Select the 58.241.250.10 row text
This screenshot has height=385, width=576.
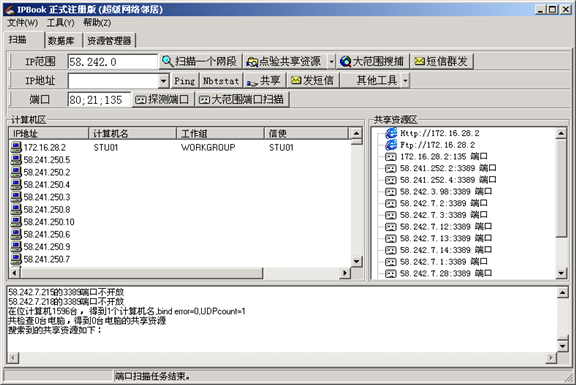(49, 222)
